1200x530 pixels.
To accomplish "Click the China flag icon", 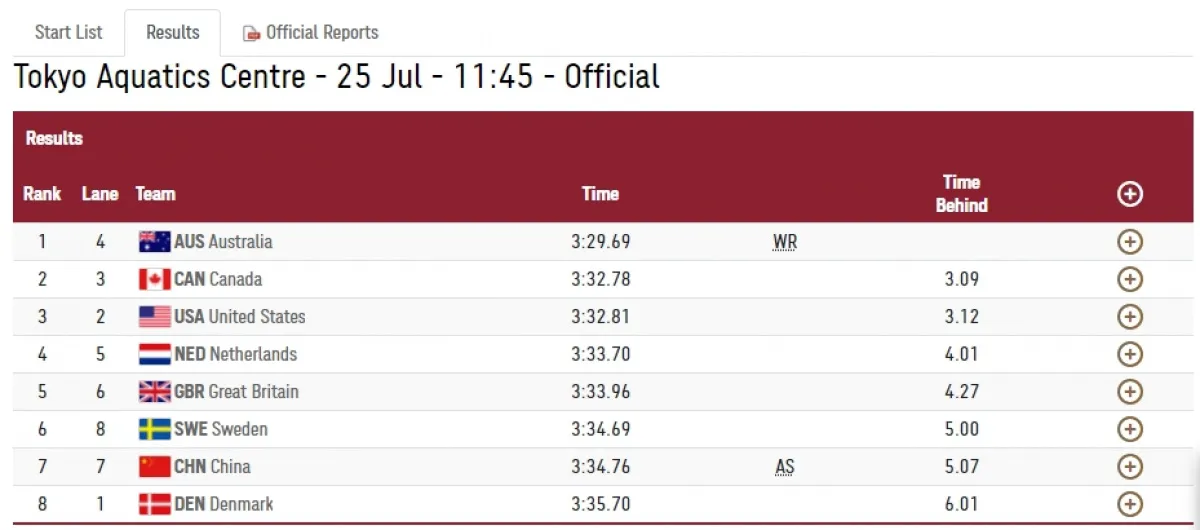I will (154, 467).
